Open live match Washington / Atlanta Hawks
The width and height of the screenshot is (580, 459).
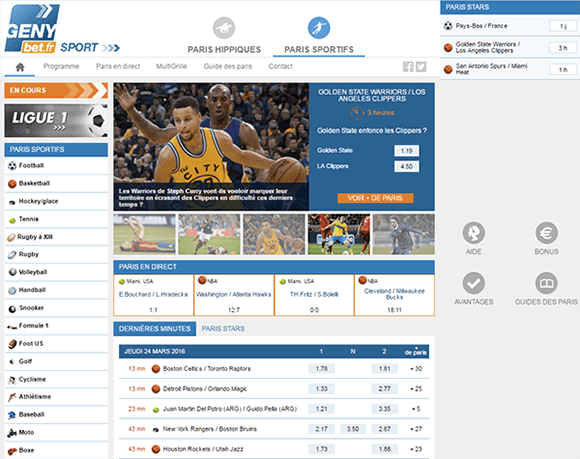click(x=234, y=295)
